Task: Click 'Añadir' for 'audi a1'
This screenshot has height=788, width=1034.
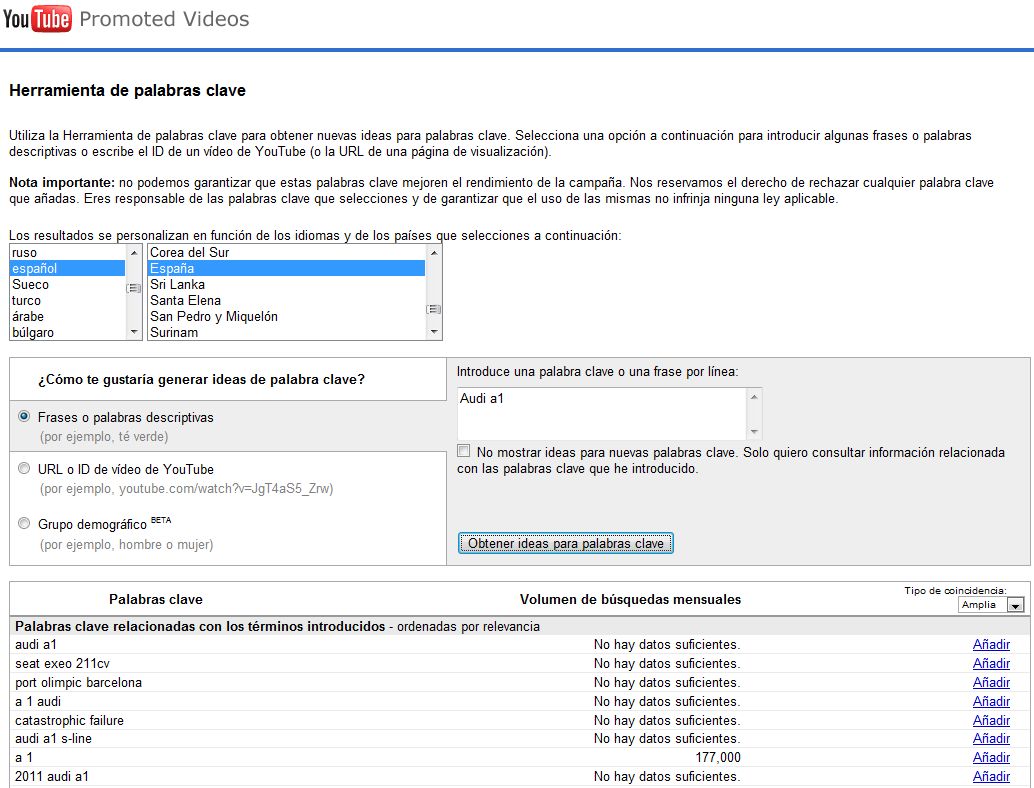Action: pyautogui.click(x=991, y=644)
